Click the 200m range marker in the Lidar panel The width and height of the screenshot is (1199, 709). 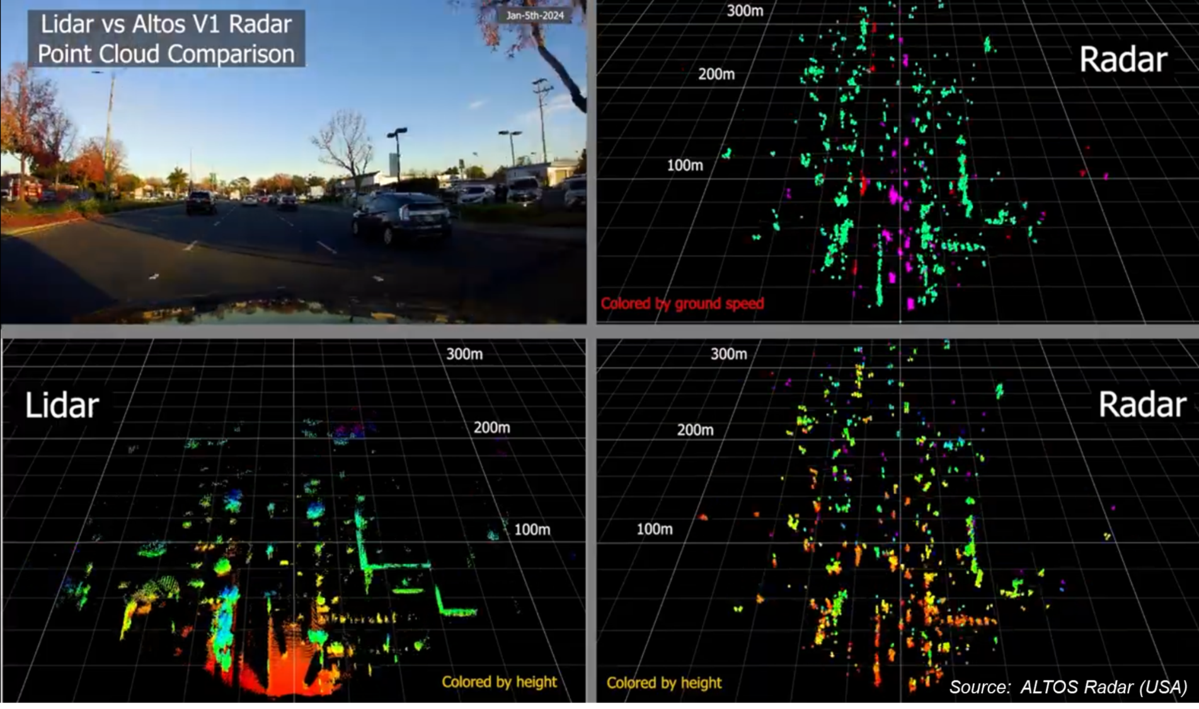[491, 427]
